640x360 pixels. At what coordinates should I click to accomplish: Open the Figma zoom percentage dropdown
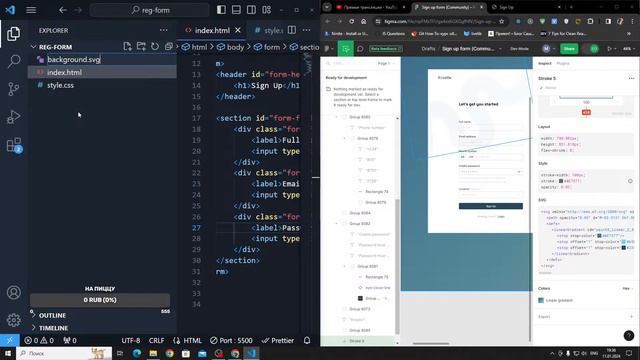[629, 49]
